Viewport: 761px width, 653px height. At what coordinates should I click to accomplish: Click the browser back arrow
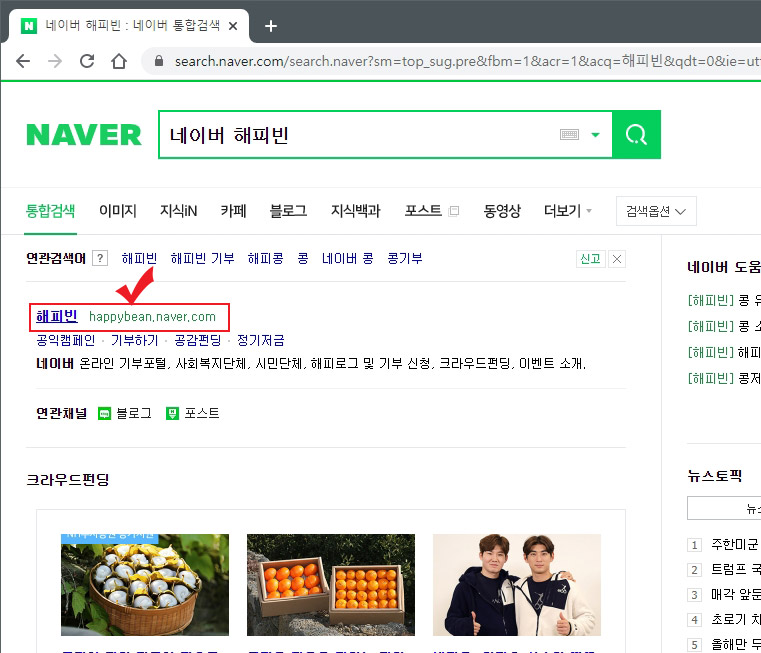point(23,61)
